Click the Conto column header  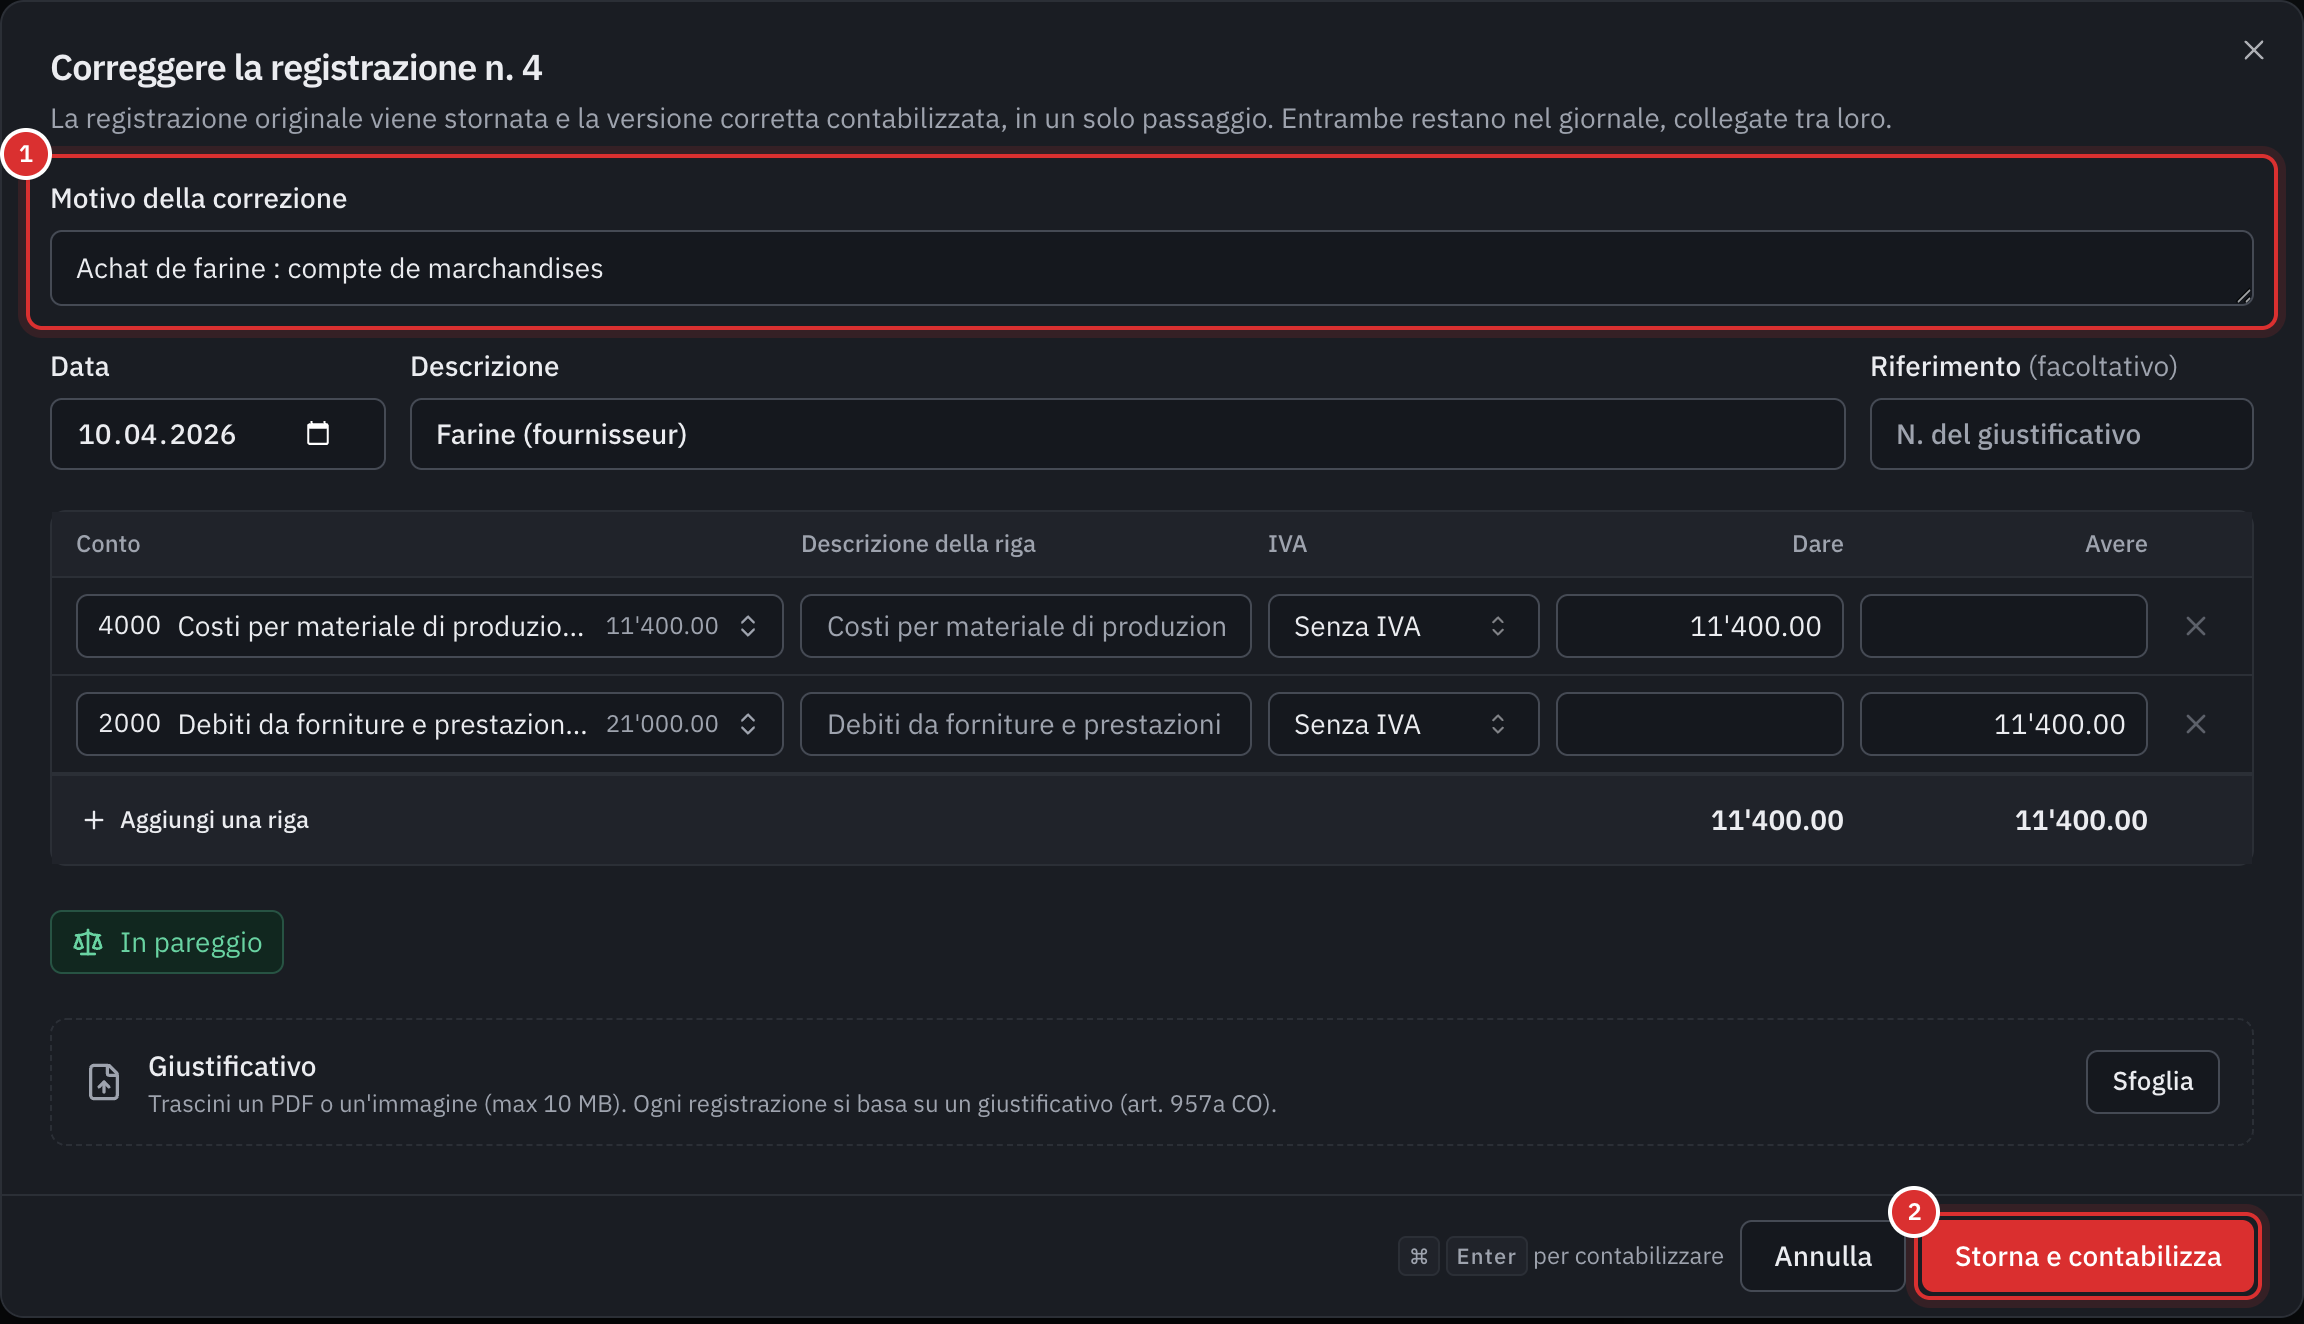(x=108, y=544)
